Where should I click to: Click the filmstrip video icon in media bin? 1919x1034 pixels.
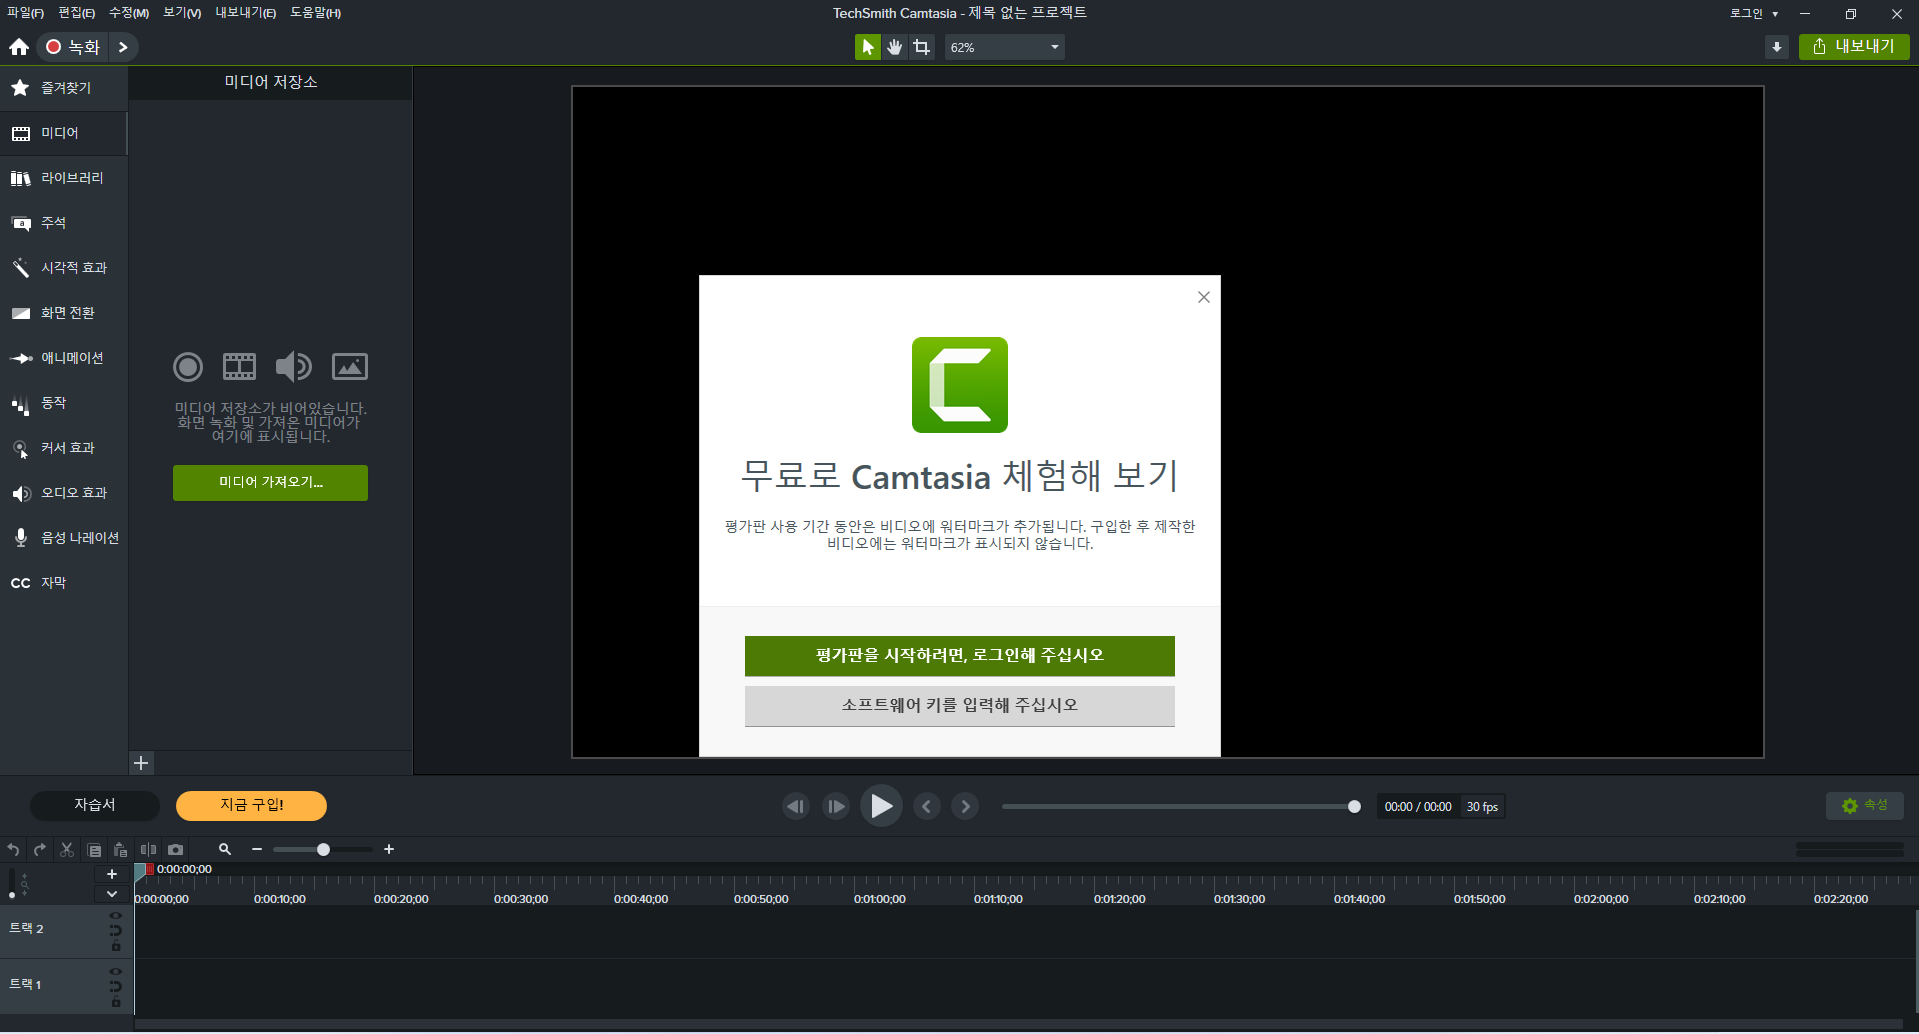coord(239,367)
